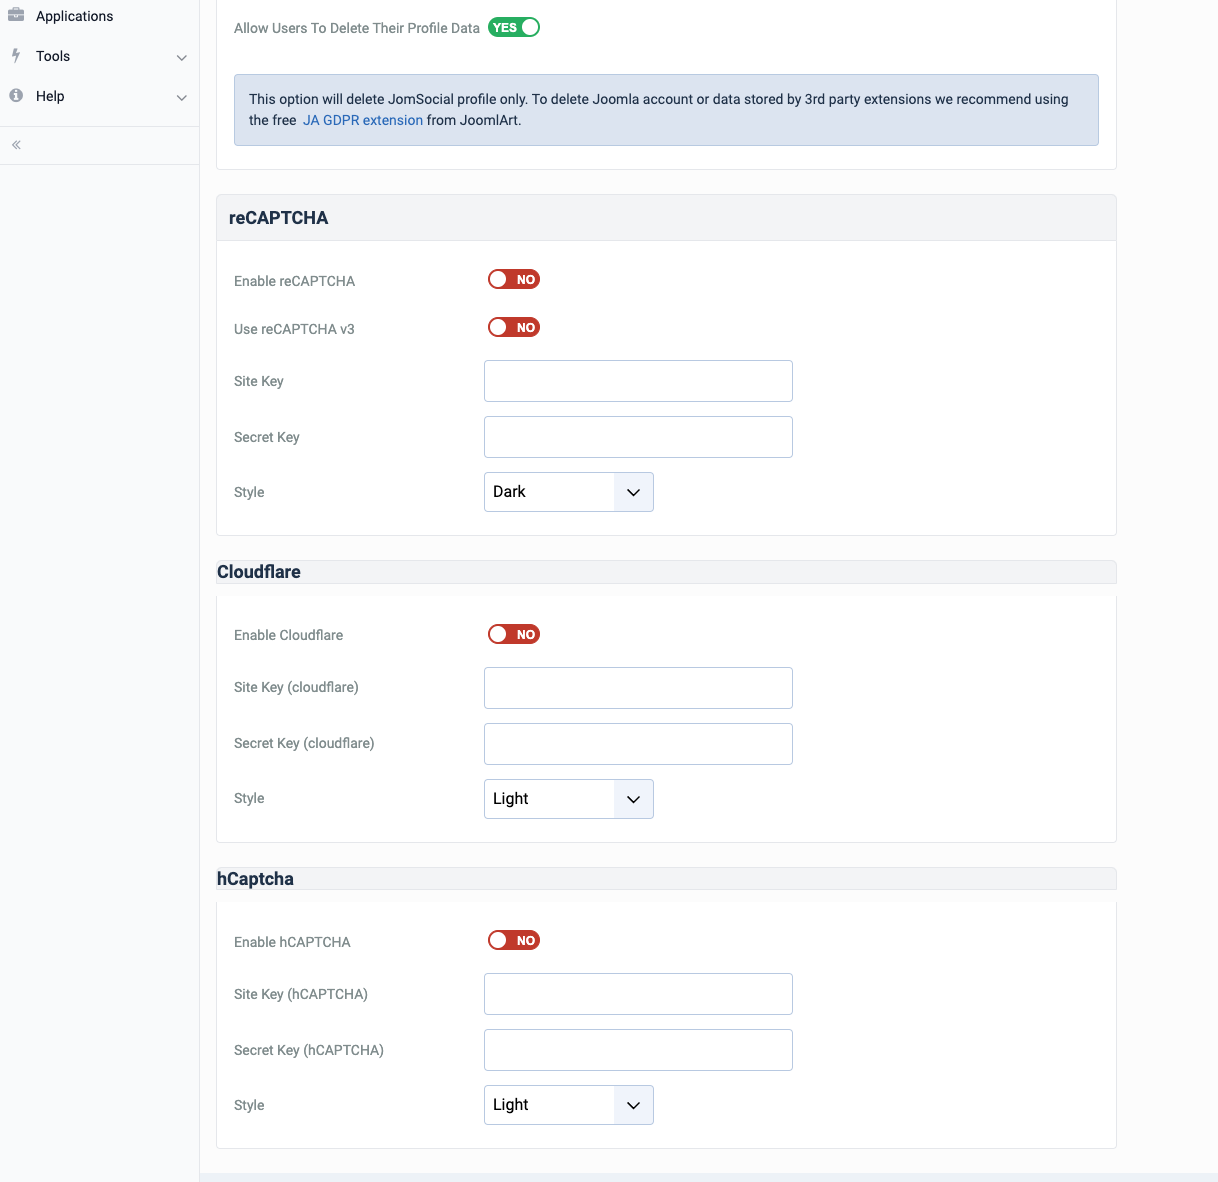Focus the Secret Key (cloudflare) input
The height and width of the screenshot is (1182, 1218).
[x=638, y=744]
